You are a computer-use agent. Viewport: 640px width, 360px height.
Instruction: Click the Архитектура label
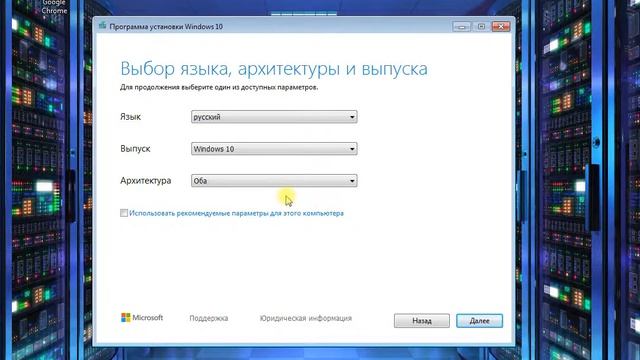[145, 180]
